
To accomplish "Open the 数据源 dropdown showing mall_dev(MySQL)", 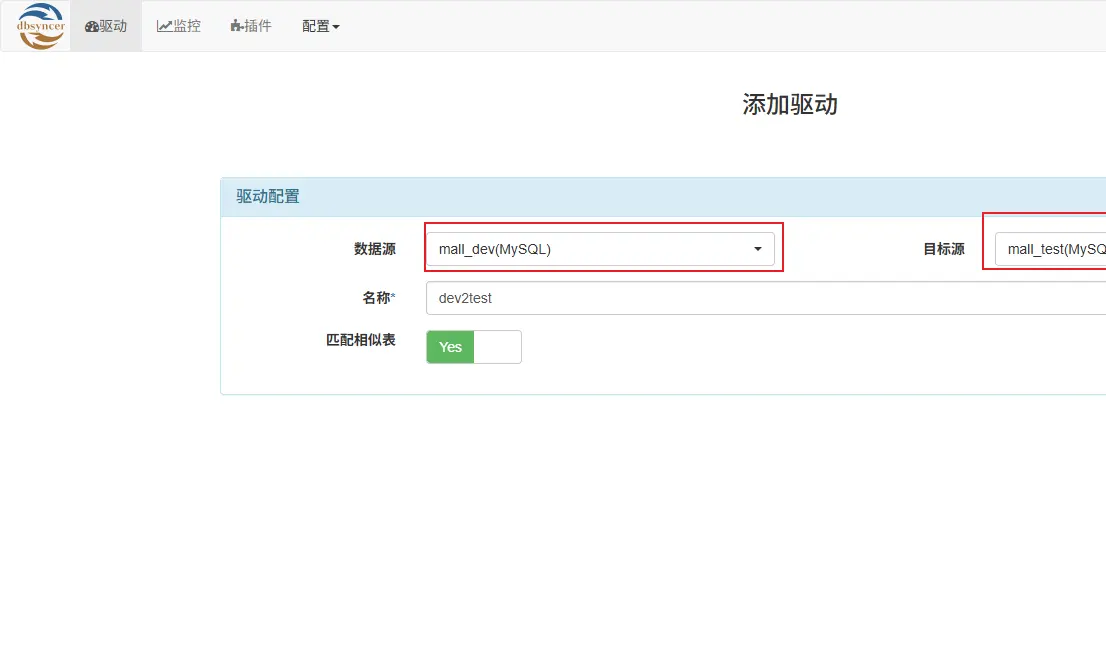I will (600, 249).
